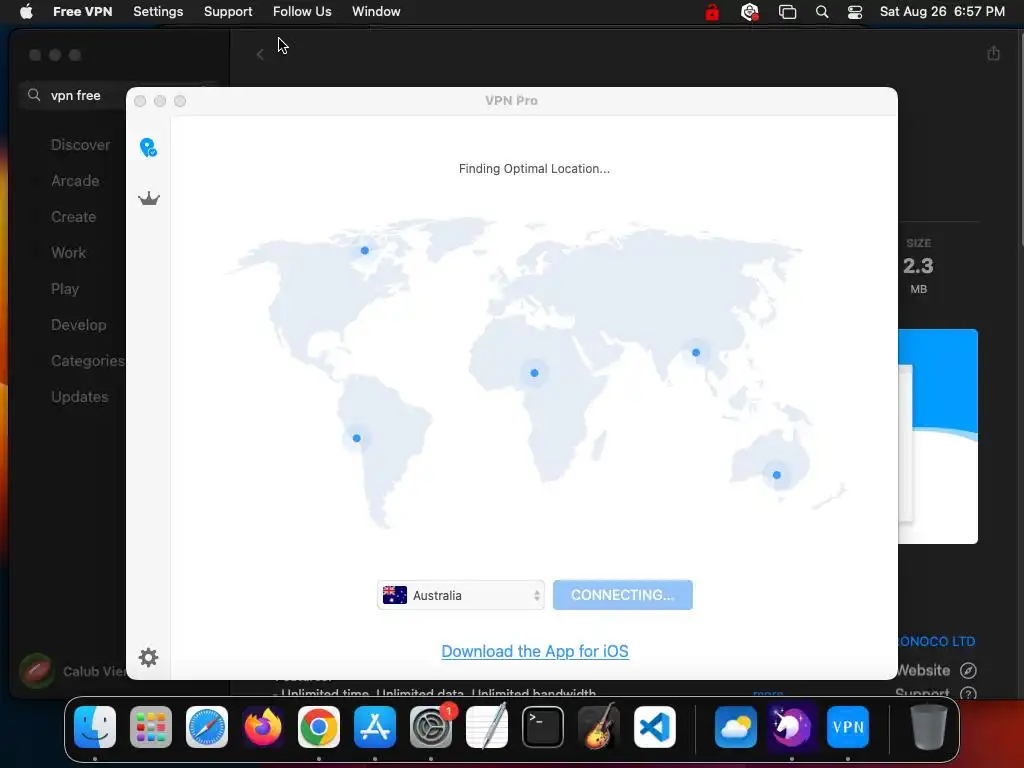Open Launchpad from the Dock
The width and height of the screenshot is (1024, 768).
151,727
